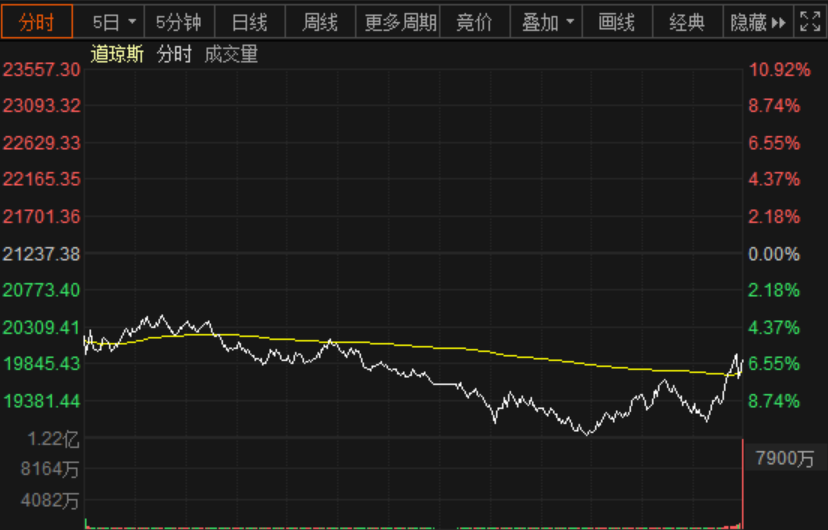Expand the 叠加 overlay dropdown

pos(570,23)
